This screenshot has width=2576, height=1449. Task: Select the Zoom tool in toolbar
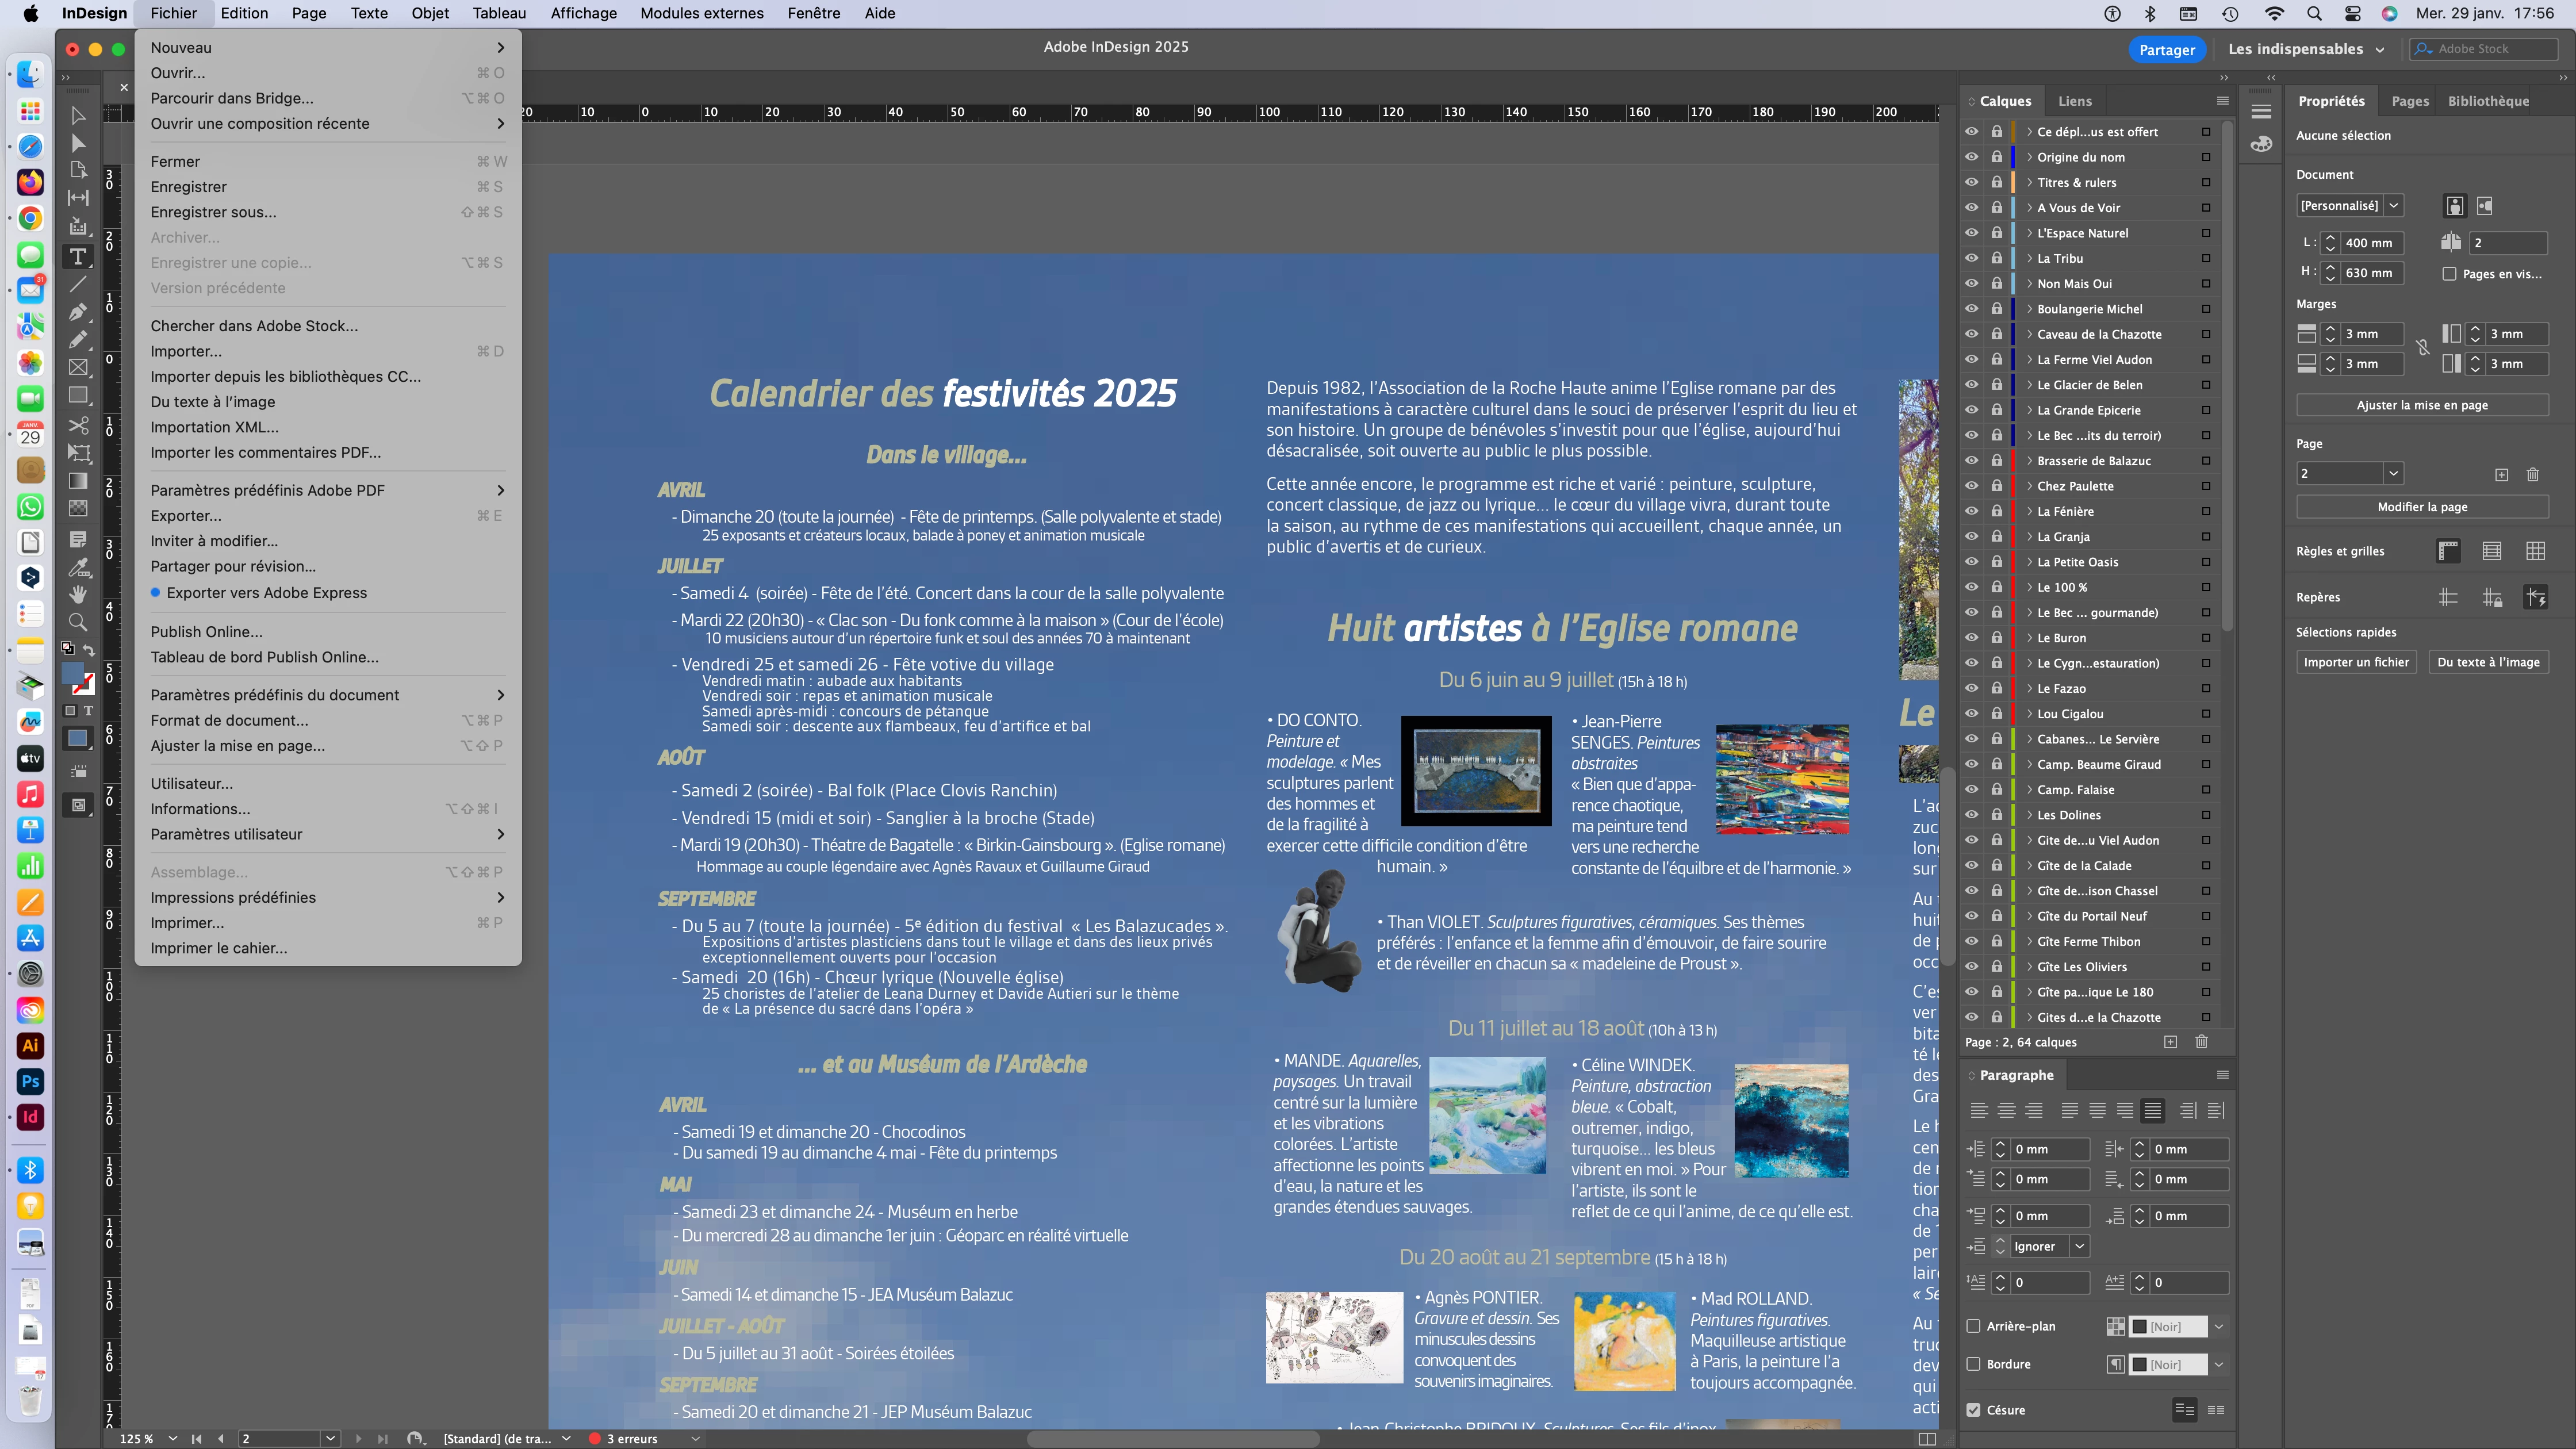78,622
